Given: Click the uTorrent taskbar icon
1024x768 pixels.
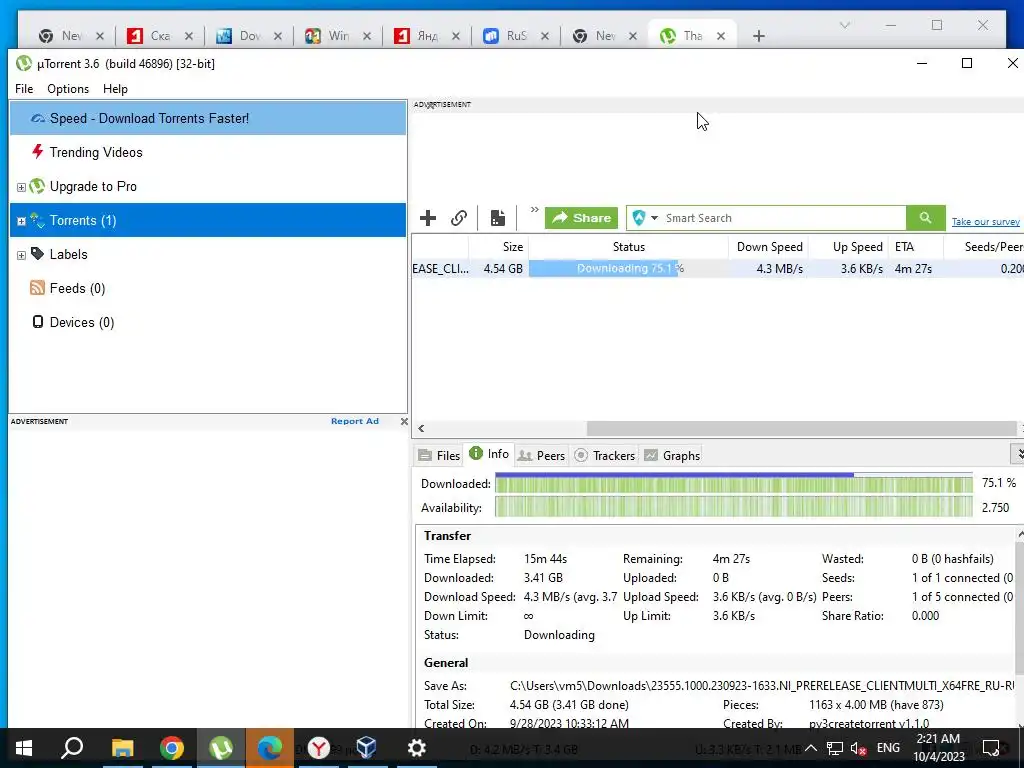Looking at the screenshot, I should (221, 748).
